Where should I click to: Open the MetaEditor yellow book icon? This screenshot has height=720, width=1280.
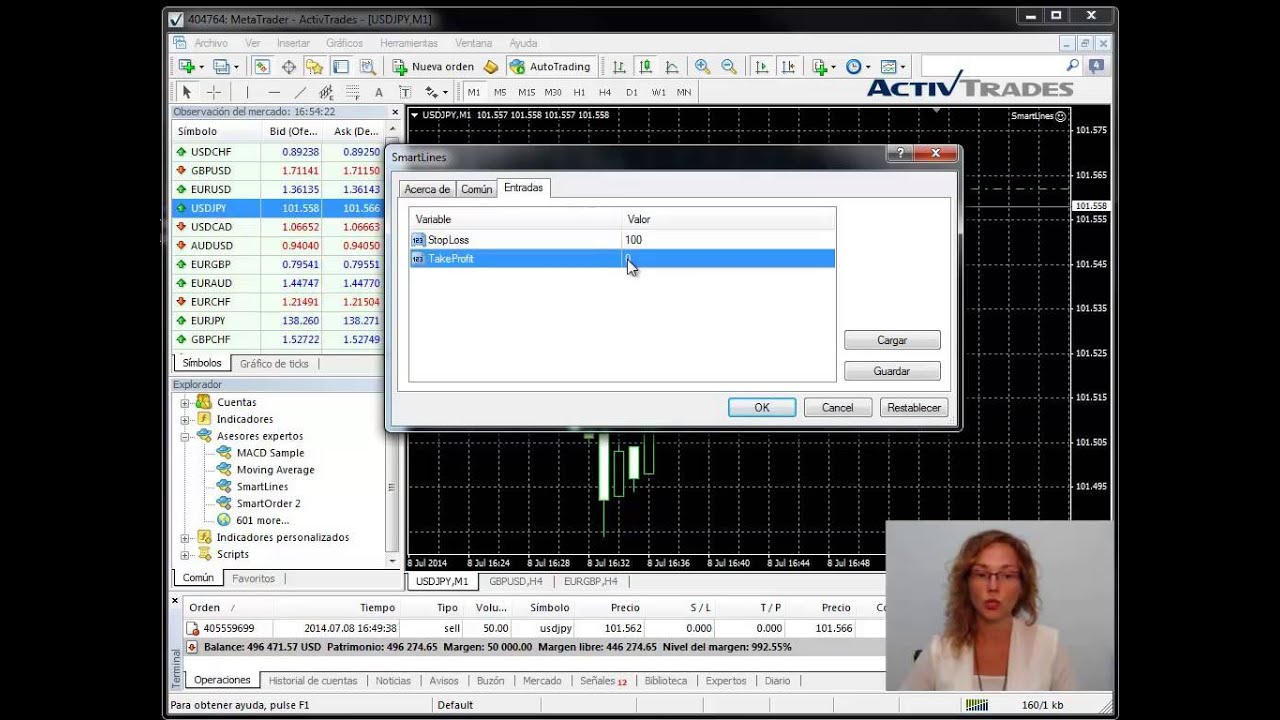click(x=491, y=67)
